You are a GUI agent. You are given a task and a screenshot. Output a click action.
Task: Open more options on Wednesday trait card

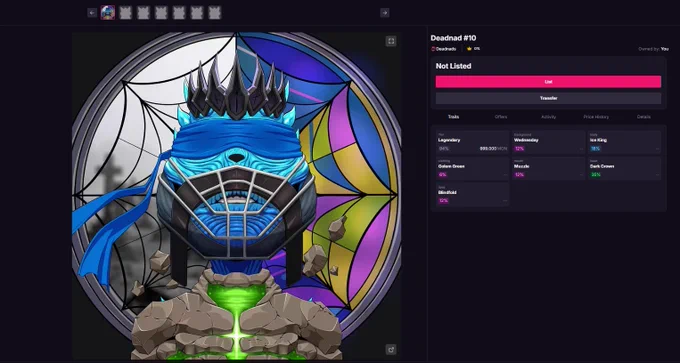[581, 149]
